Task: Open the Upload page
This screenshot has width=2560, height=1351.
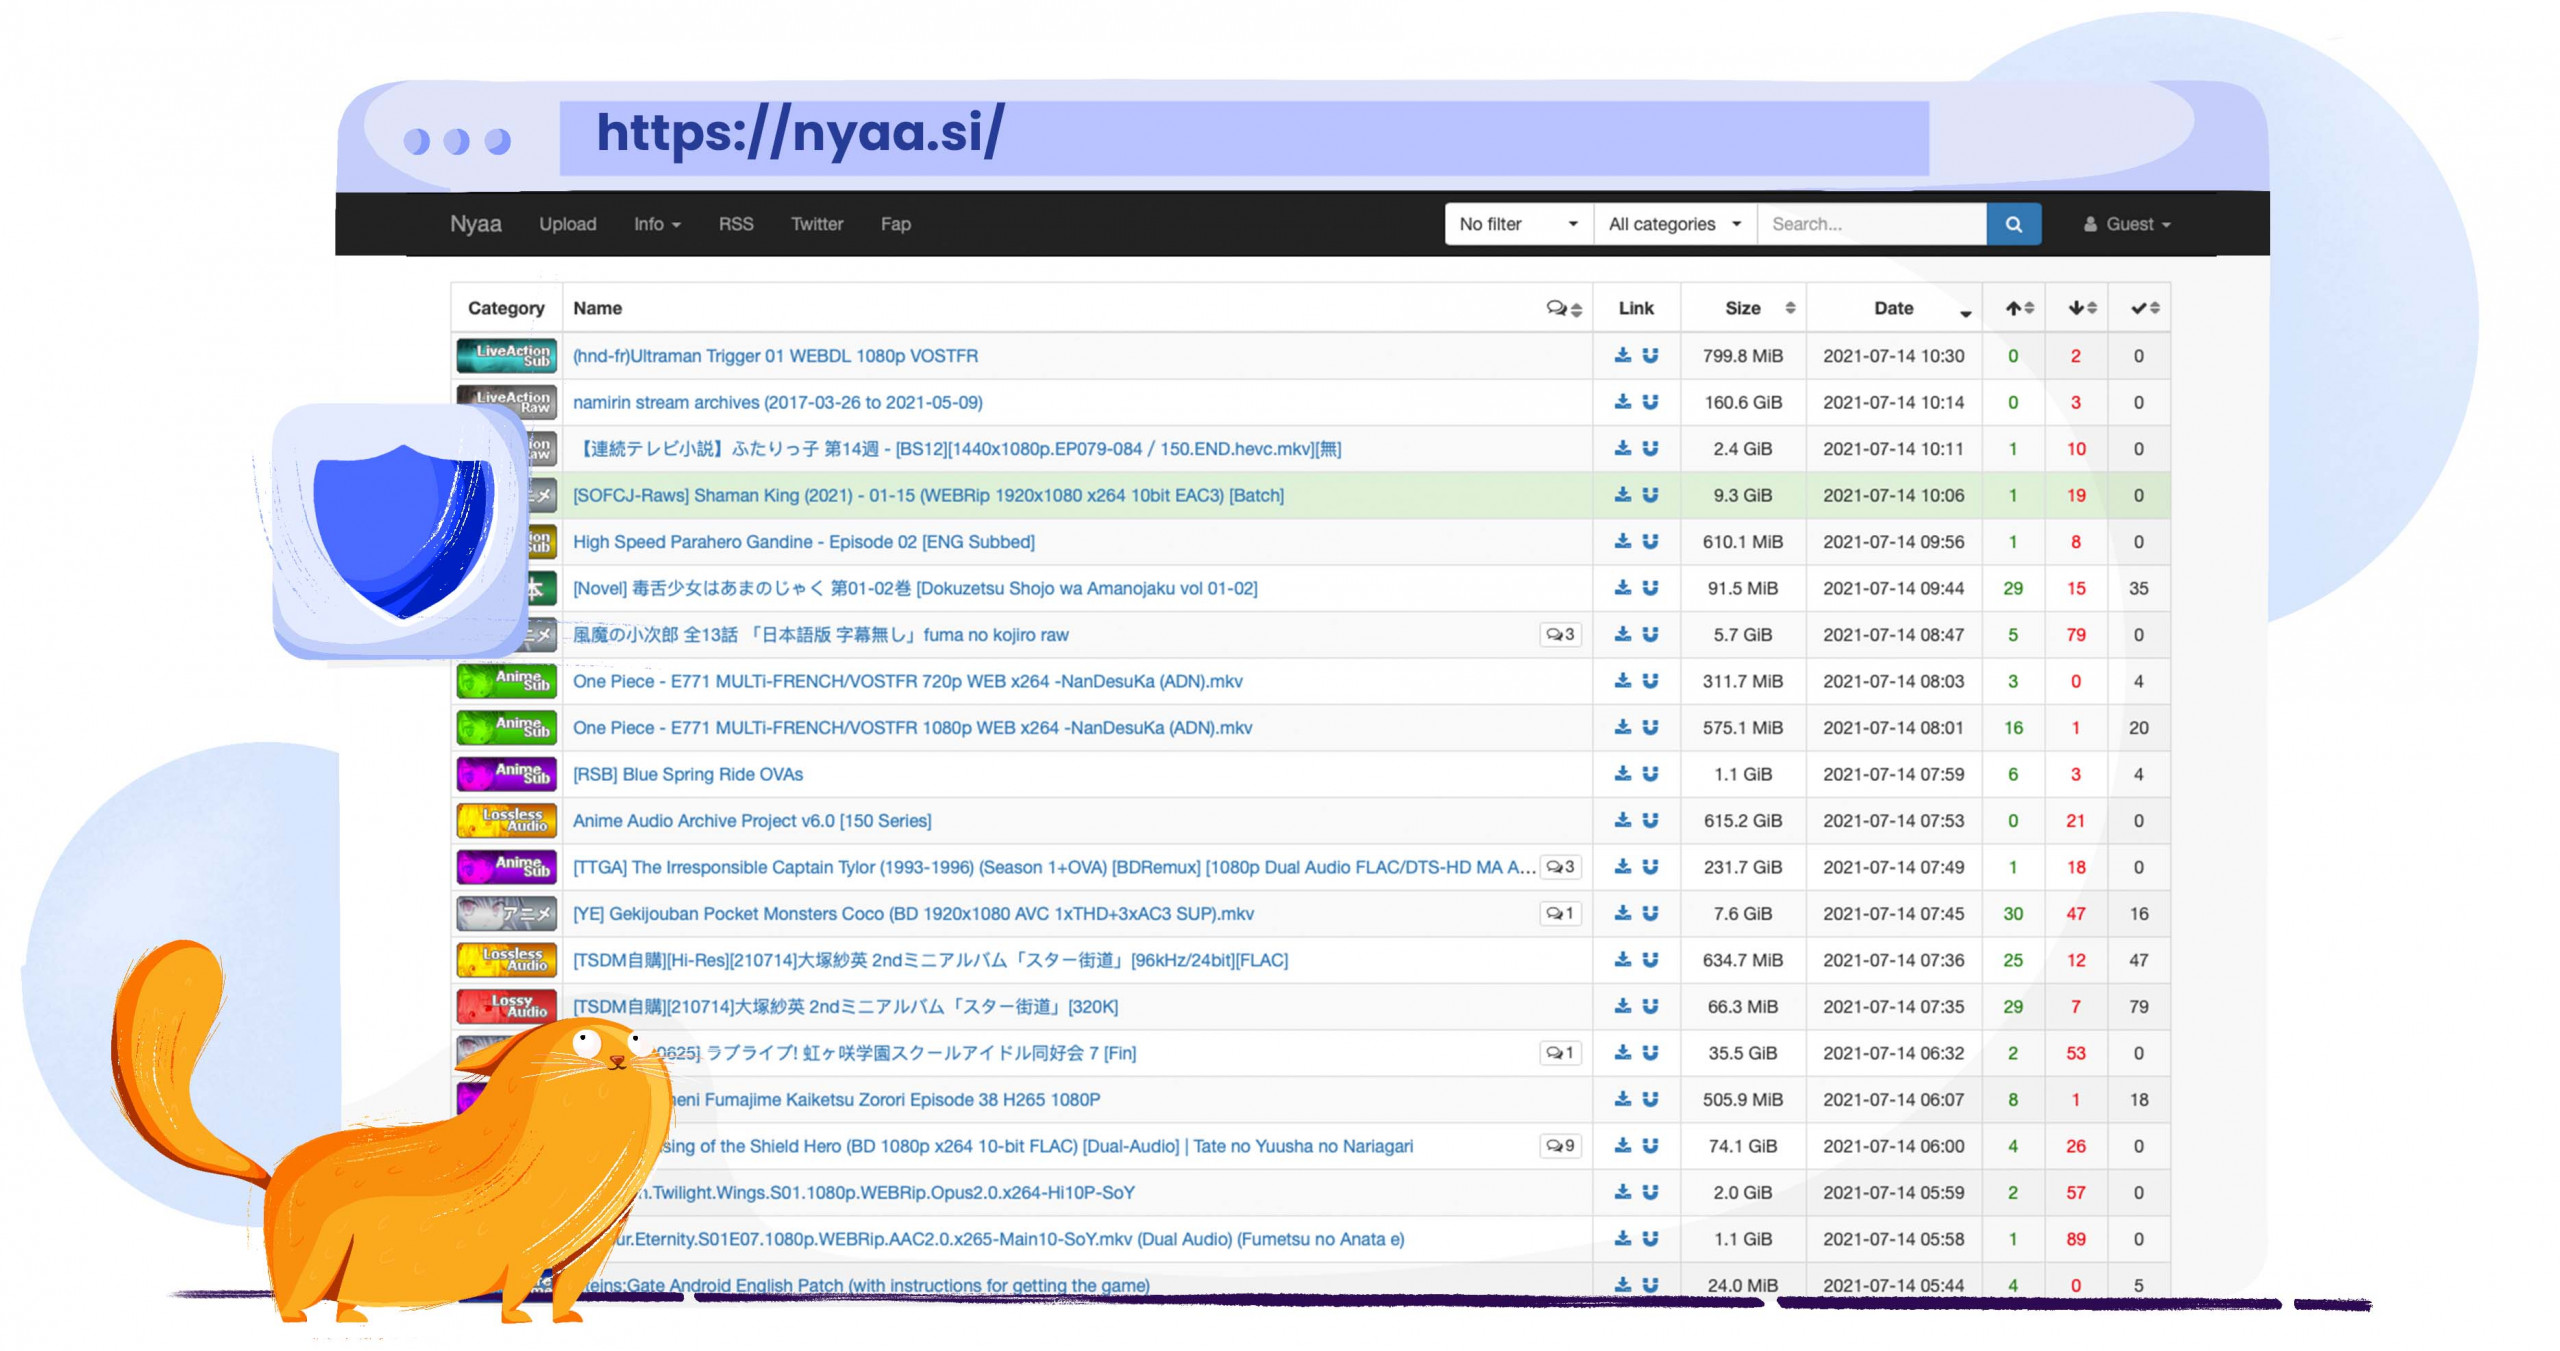Action: coord(568,224)
